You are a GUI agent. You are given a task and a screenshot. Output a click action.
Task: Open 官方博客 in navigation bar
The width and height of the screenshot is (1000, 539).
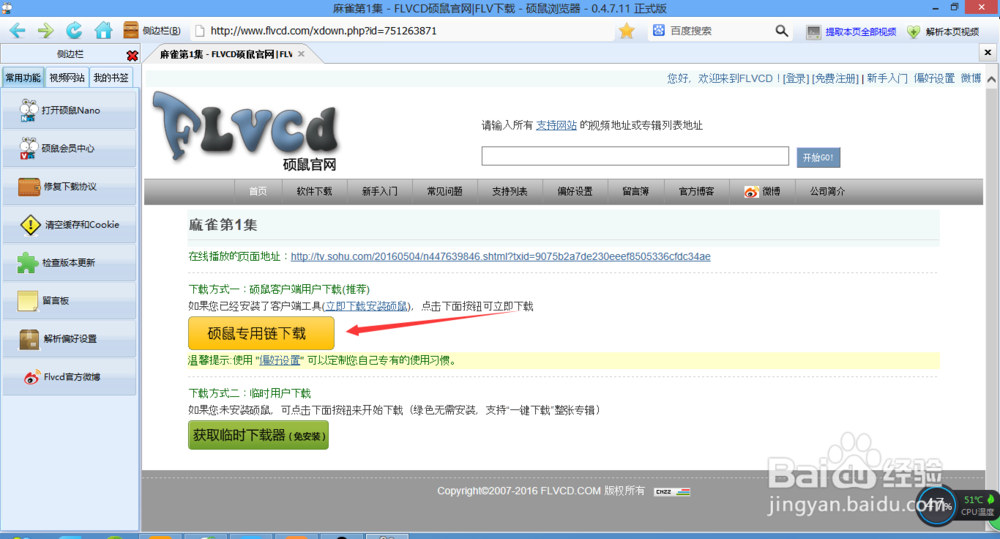click(x=696, y=191)
